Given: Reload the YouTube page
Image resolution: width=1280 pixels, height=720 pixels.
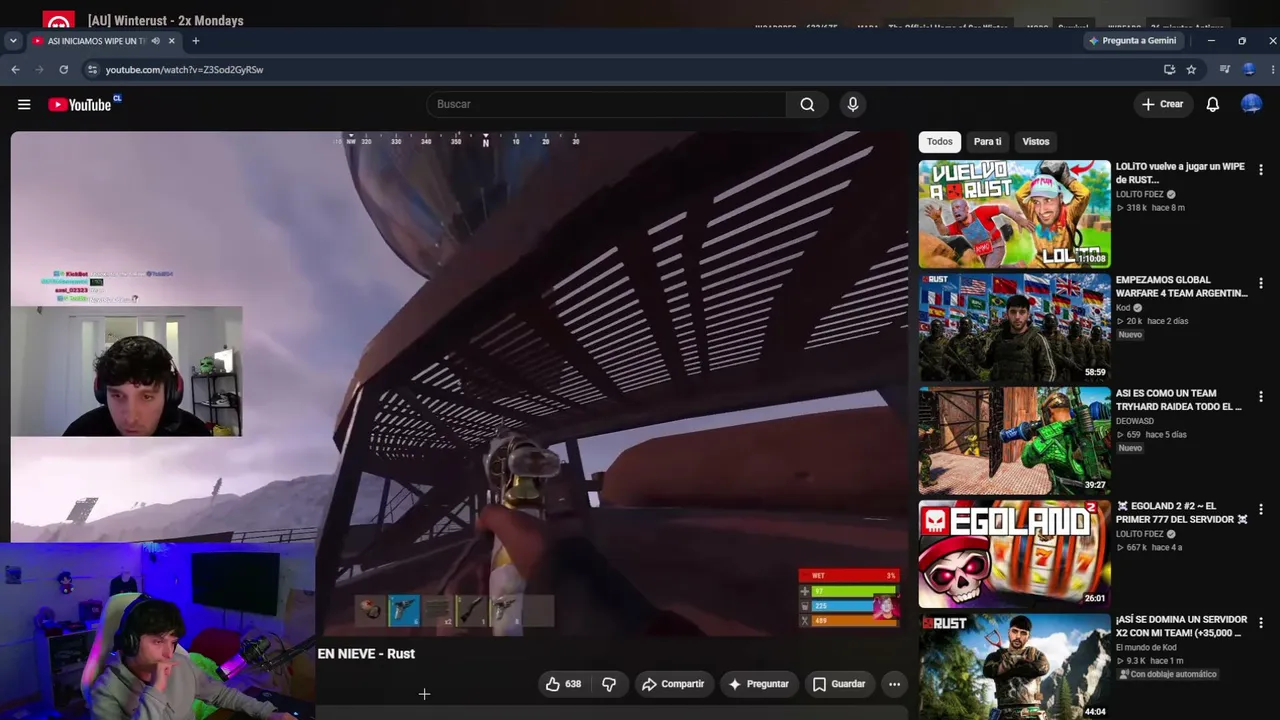Looking at the screenshot, I should click(63, 69).
